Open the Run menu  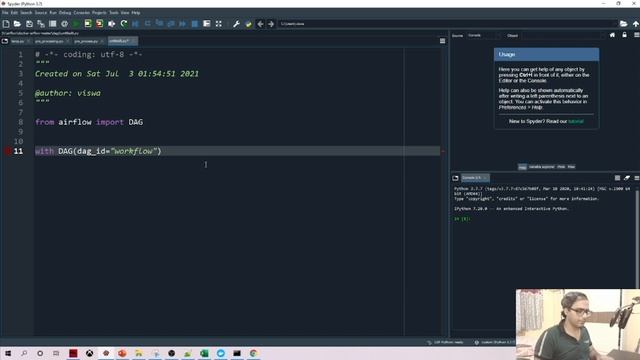pos(53,13)
